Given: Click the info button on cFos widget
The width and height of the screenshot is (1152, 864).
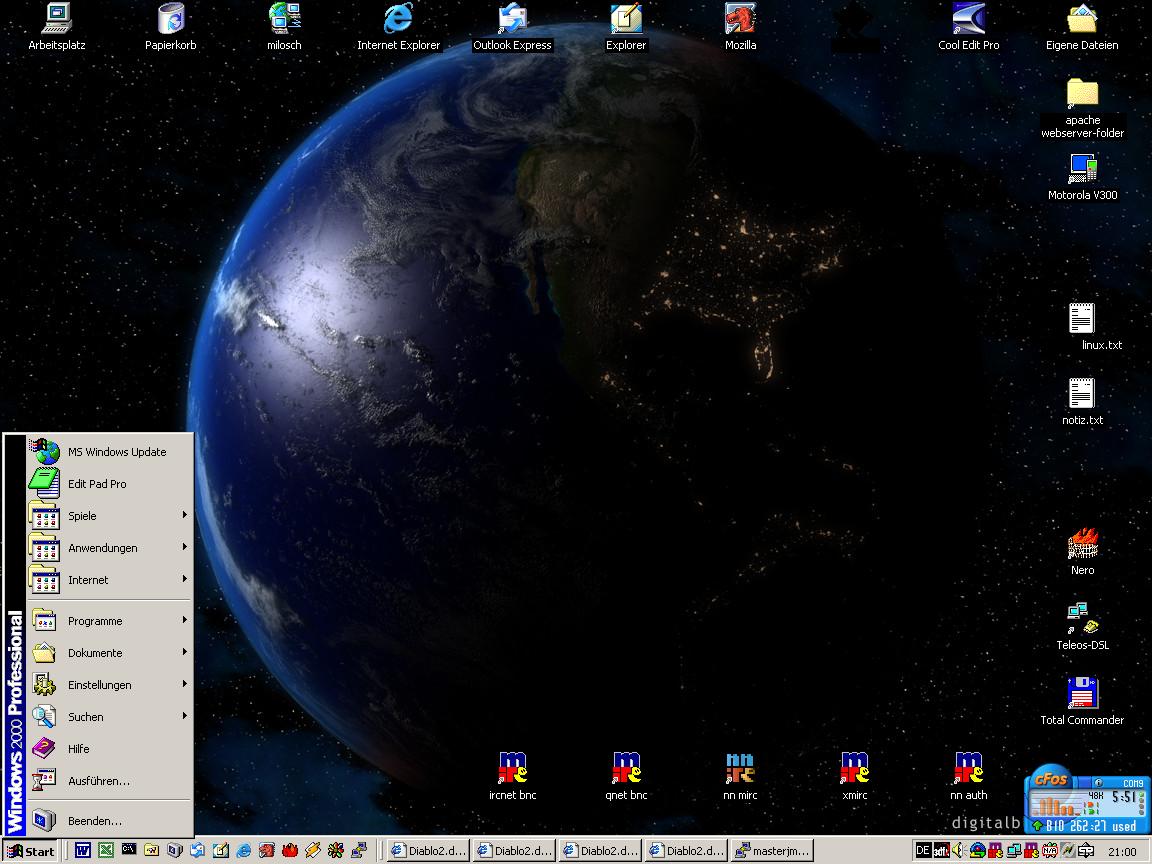Looking at the screenshot, I should pyautogui.click(x=1098, y=782).
